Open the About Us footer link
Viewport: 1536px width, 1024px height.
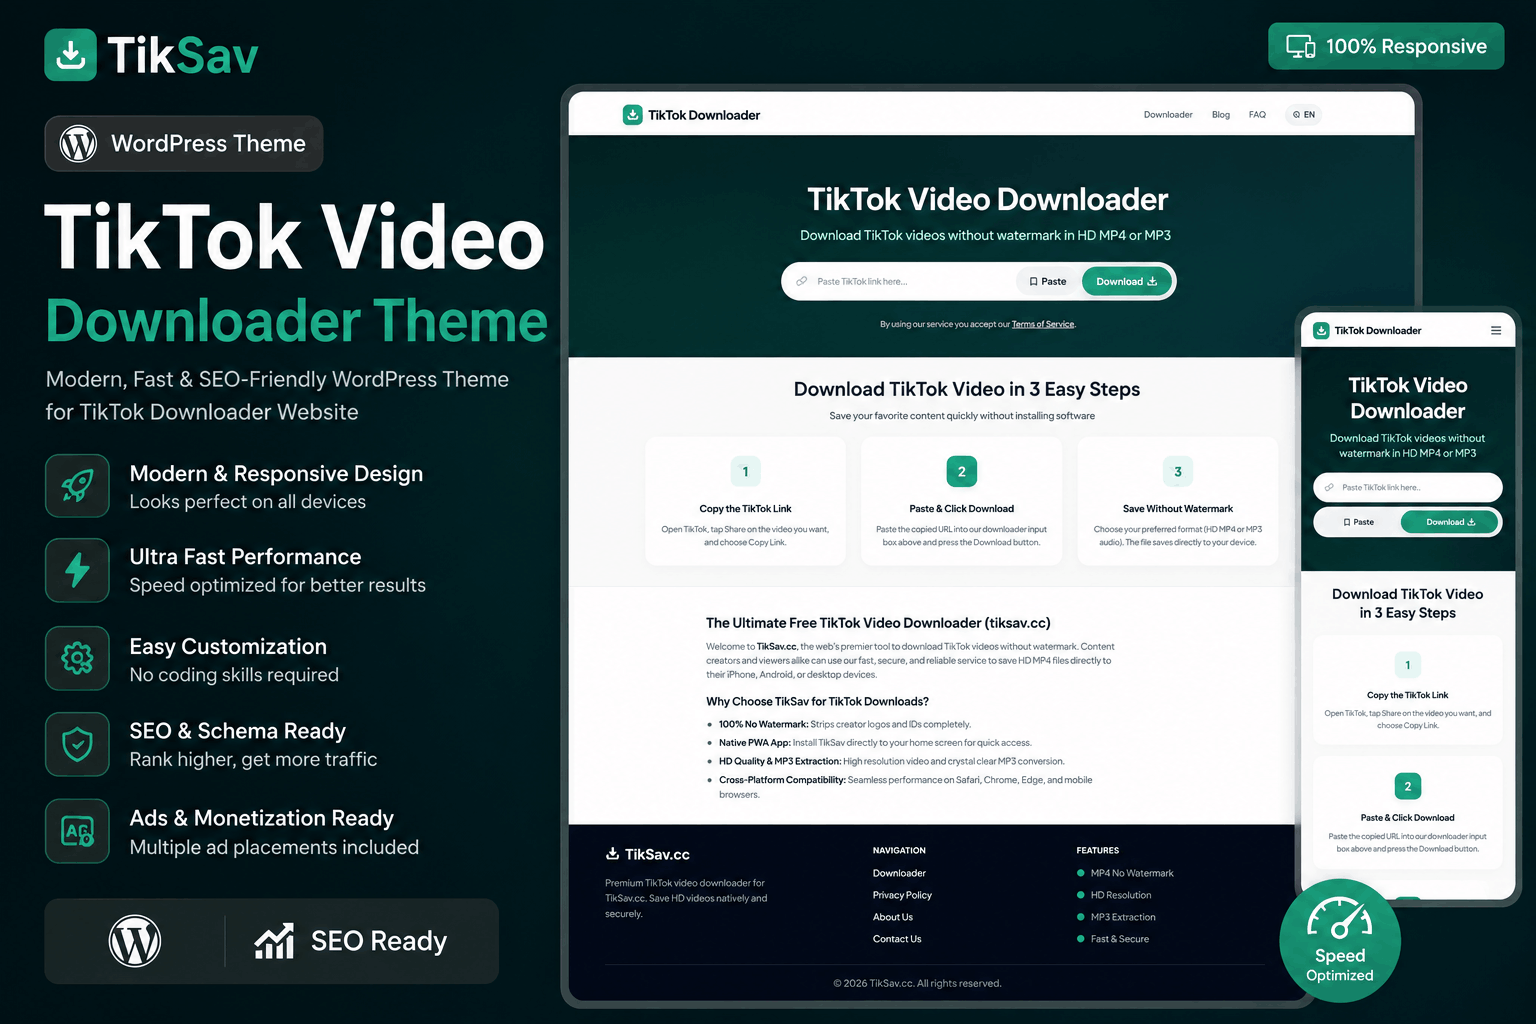[893, 917]
